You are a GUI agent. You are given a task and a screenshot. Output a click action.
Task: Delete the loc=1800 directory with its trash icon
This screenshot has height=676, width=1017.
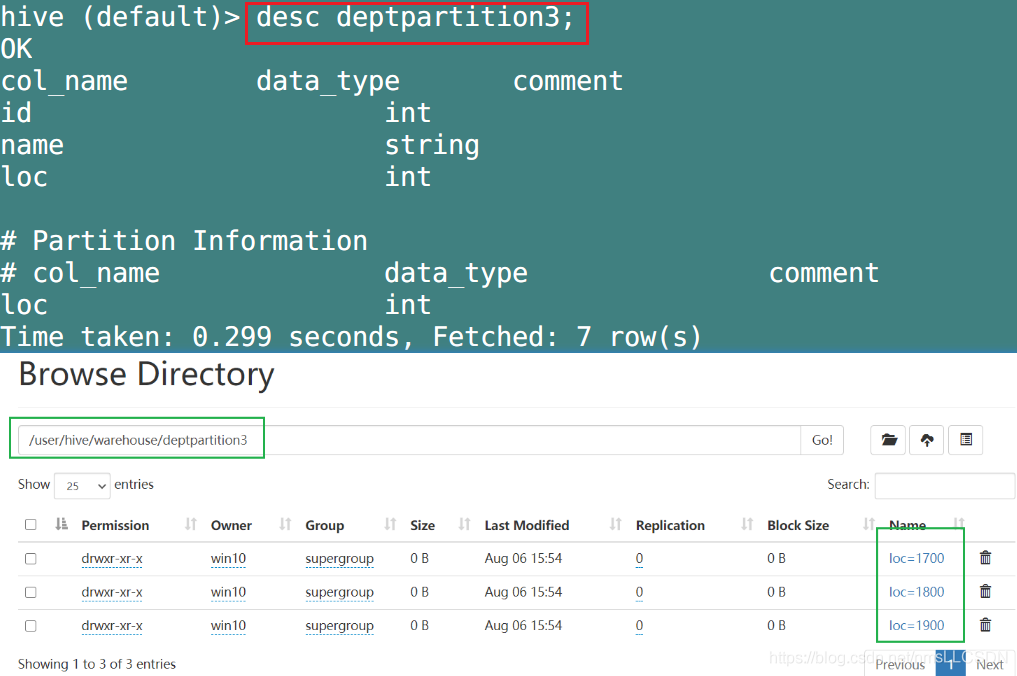coord(985,591)
